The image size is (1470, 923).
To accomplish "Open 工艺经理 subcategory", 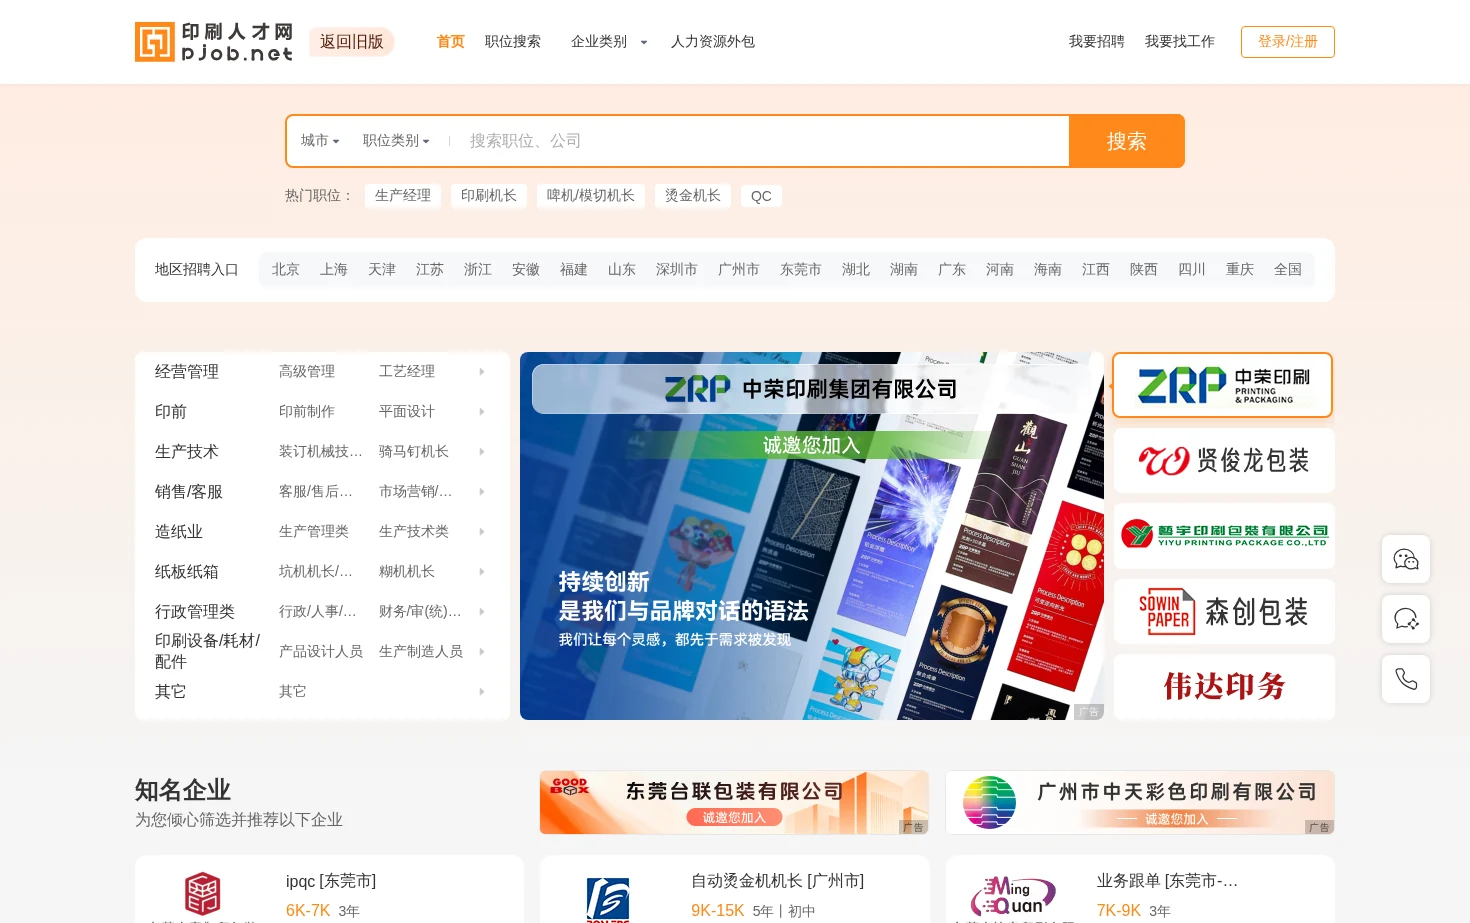I will coord(407,372).
